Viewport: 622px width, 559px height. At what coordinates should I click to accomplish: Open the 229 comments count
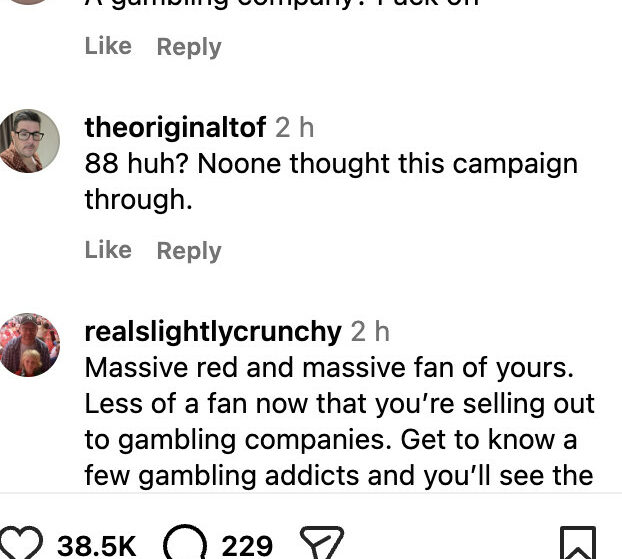247,545
